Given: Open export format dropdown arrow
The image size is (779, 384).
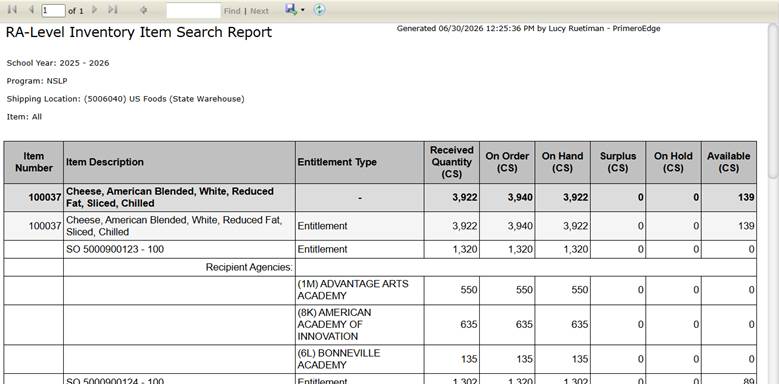Looking at the screenshot, I should click(303, 10).
